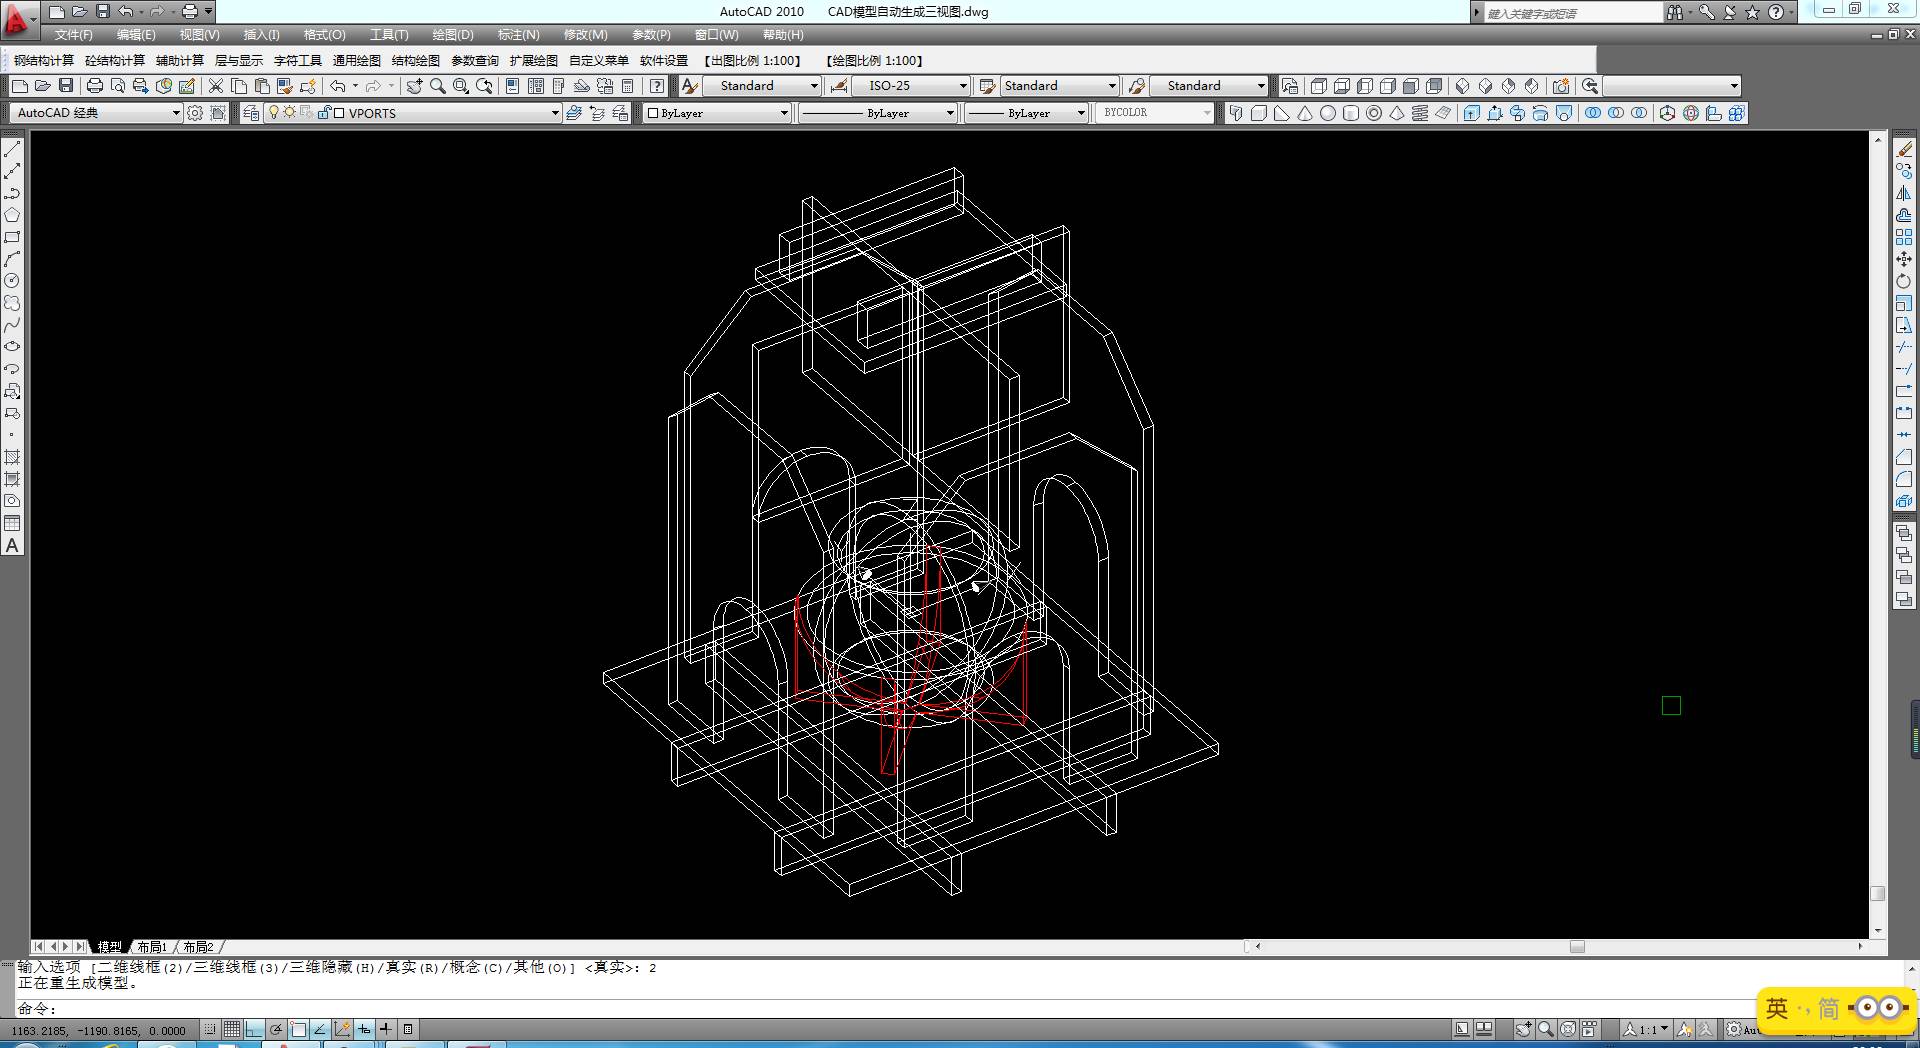This screenshot has width=1920, height=1048.
Task: Toggle Snap Mode in status bar
Action: [209, 1029]
